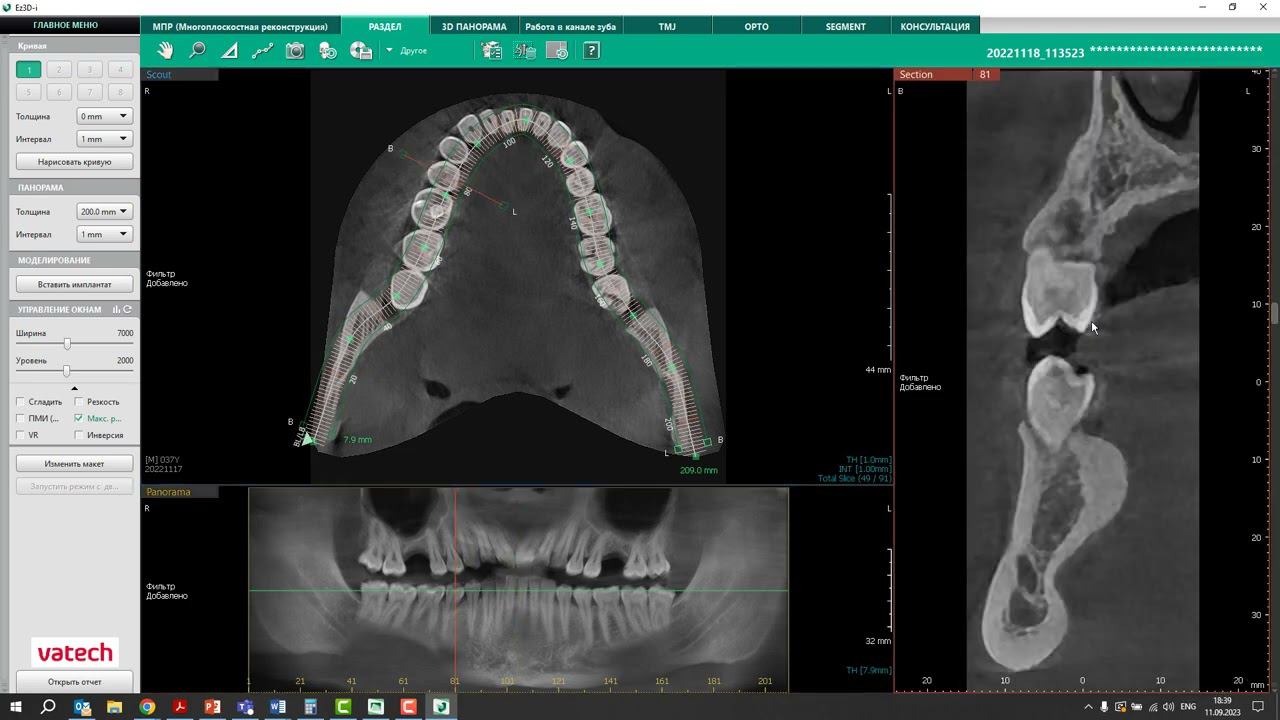1280x720 pixels.
Task: Select the polyline measurement tool
Action: [x=262, y=50]
